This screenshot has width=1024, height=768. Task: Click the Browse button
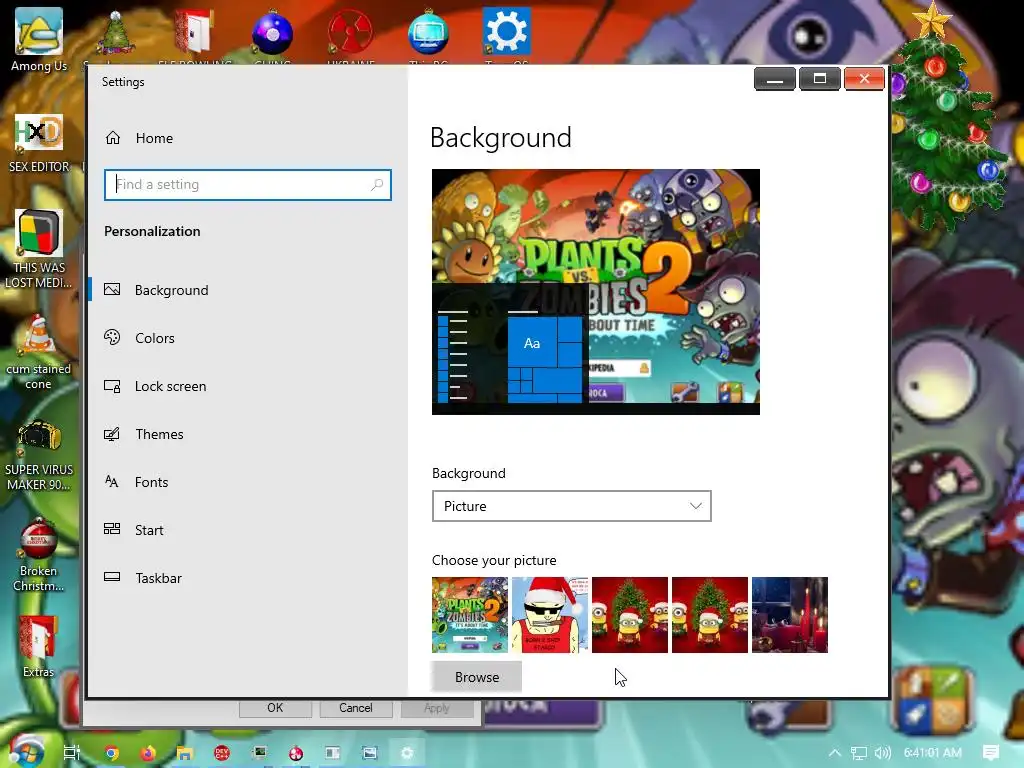[x=477, y=677]
